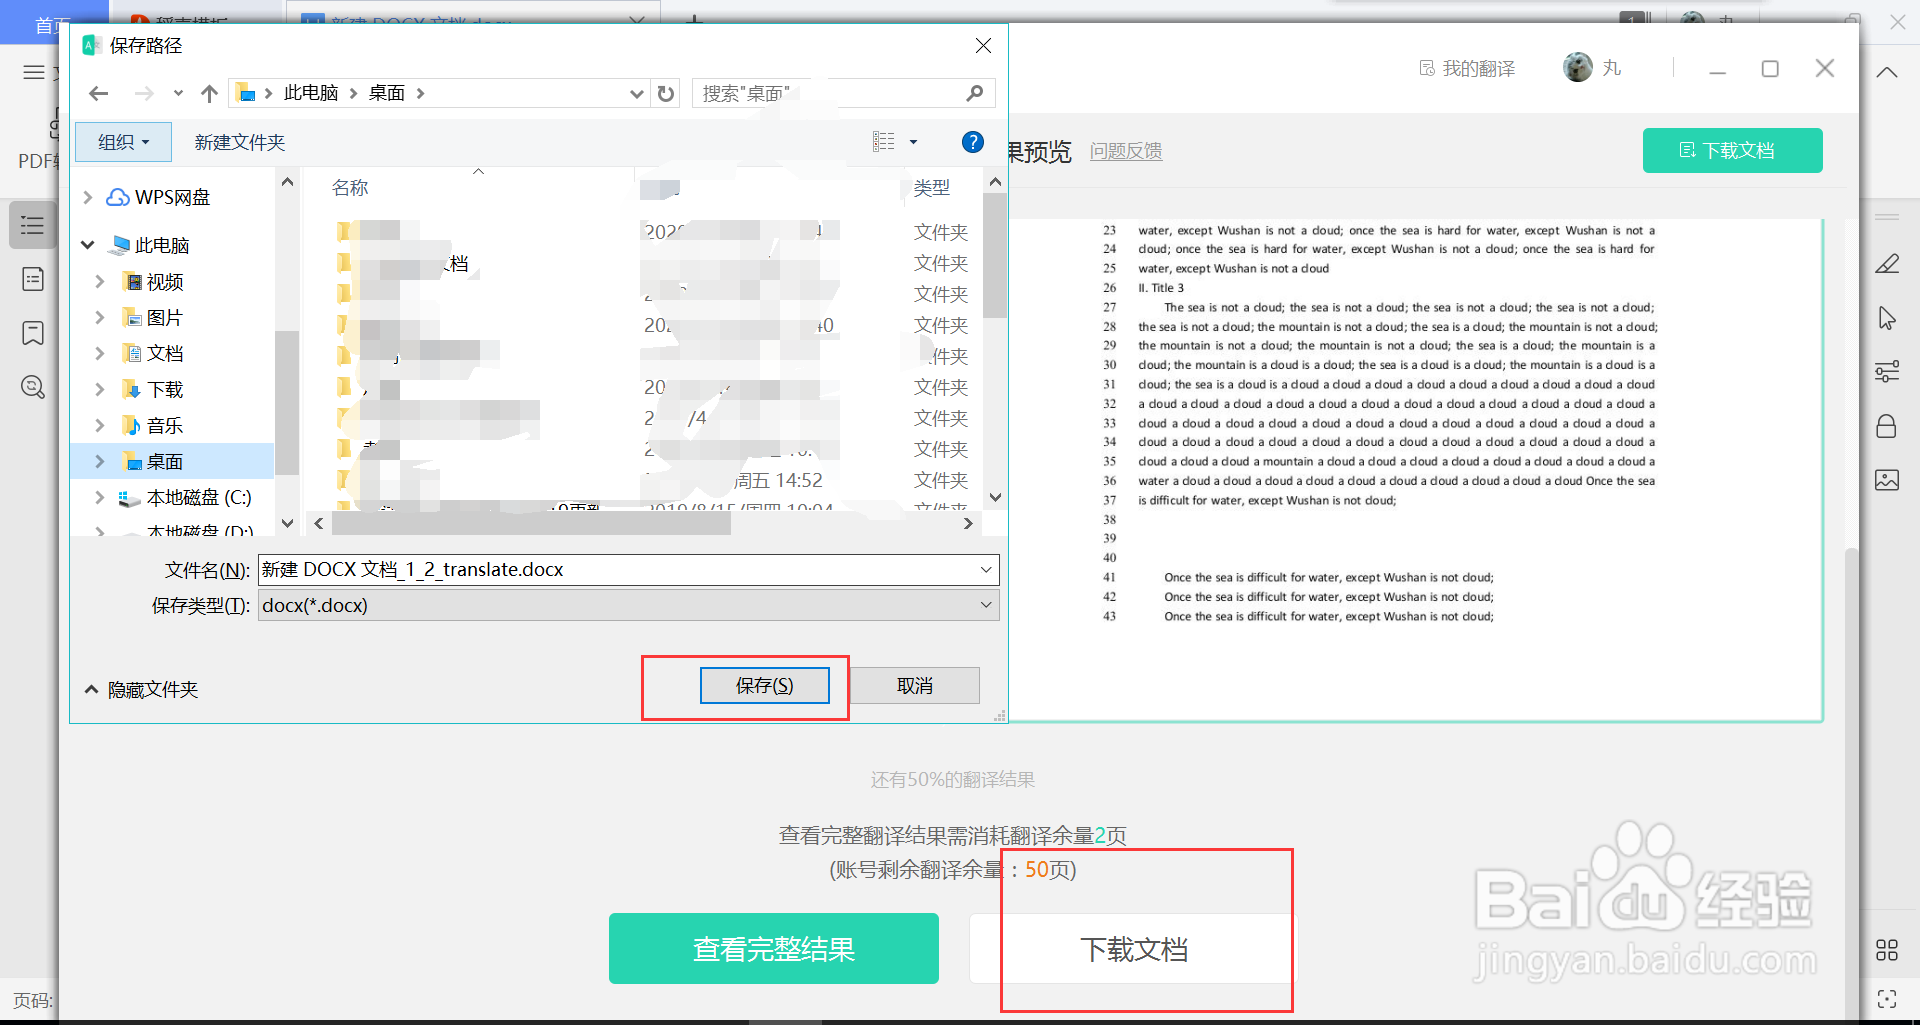Click line 26 text 'II. Title 3' in preview
Screen dimensions: 1920x1025
pos(1161,288)
